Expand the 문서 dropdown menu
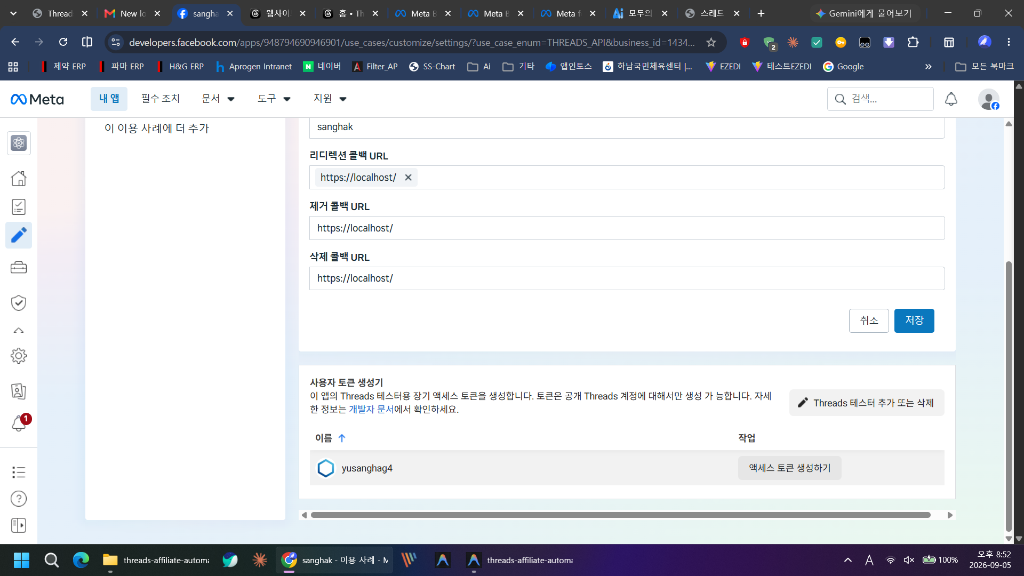 click(x=217, y=99)
